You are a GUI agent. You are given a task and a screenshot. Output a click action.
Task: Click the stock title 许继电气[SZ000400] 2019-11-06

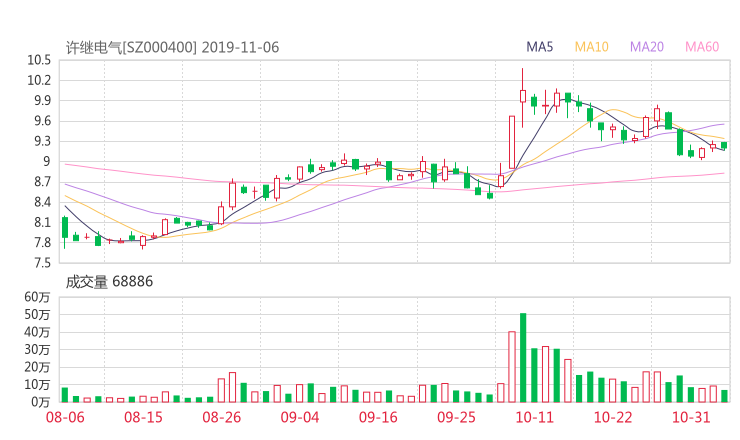pyautogui.click(x=172, y=48)
